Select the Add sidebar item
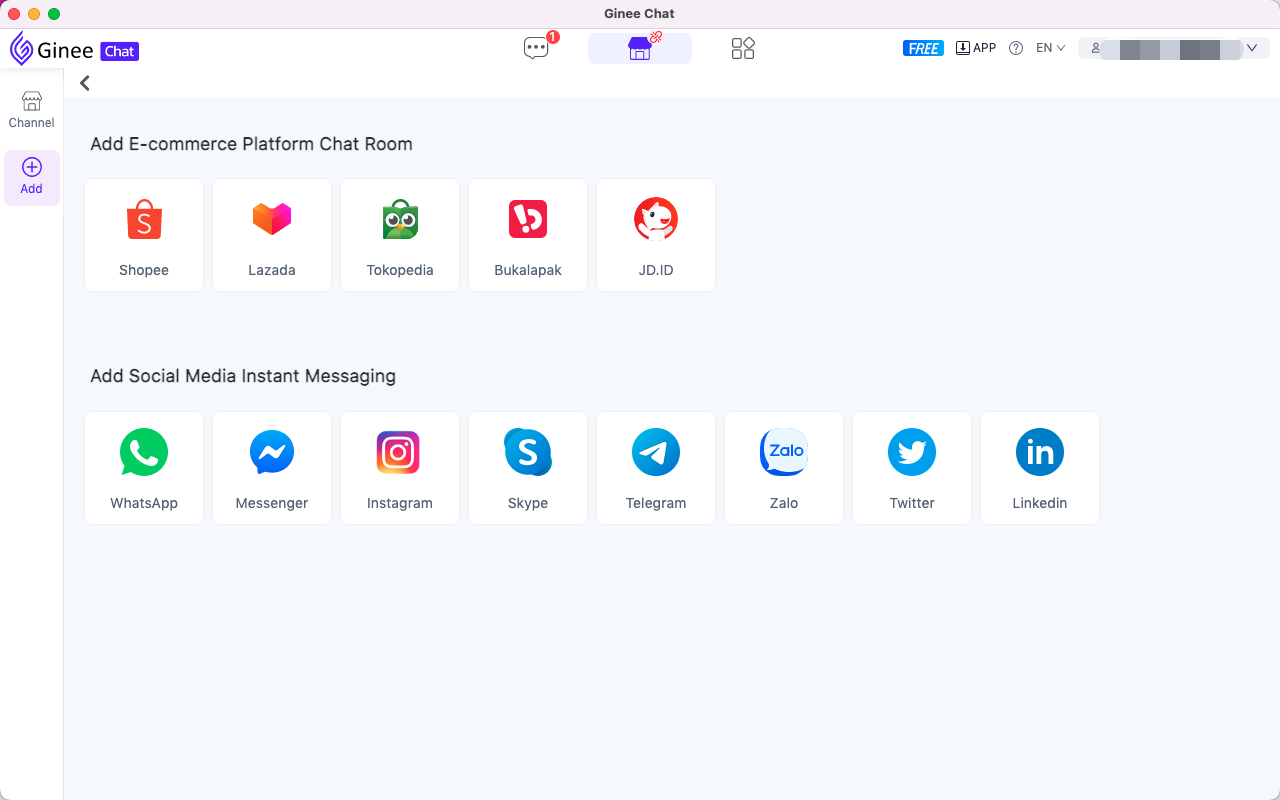 tap(32, 177)
